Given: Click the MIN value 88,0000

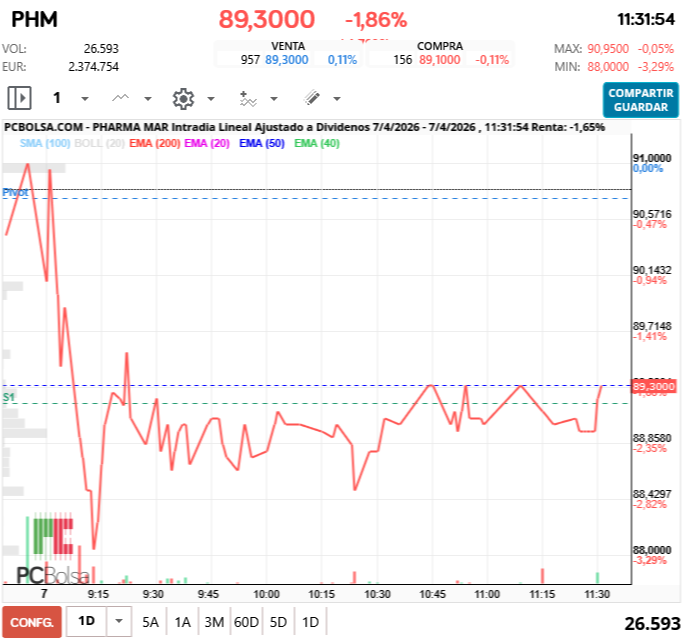Looking at the screenshot, I should 608,67.
